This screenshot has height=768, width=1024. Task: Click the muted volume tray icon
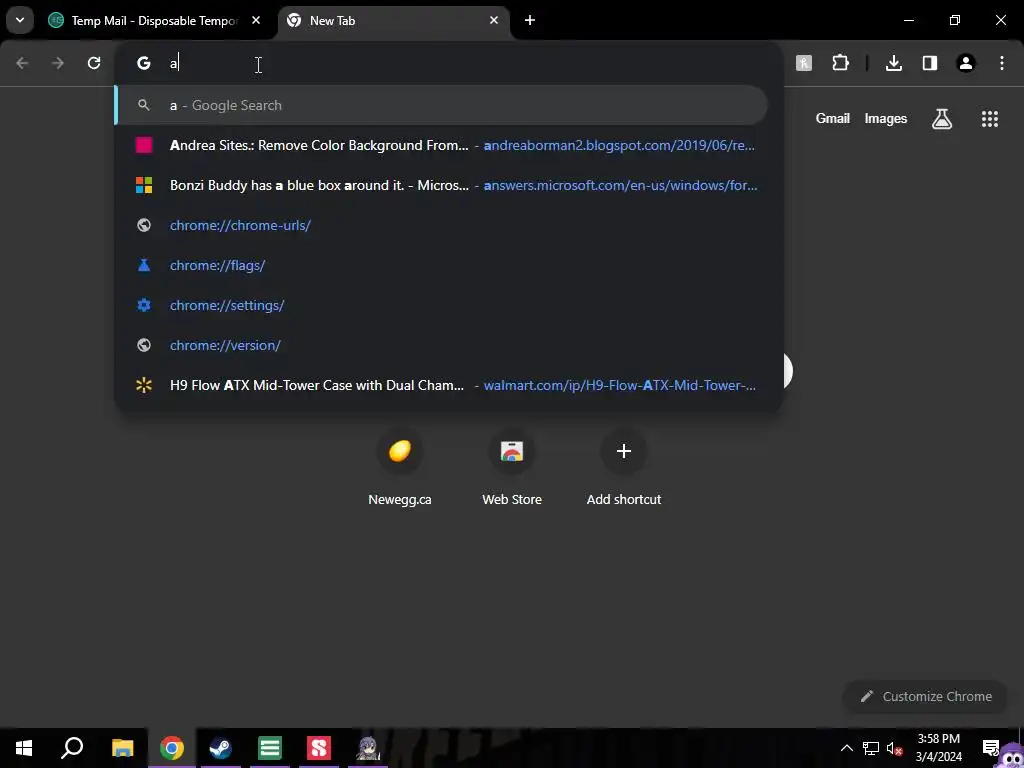pyautogui.click(x=895, y=748)
